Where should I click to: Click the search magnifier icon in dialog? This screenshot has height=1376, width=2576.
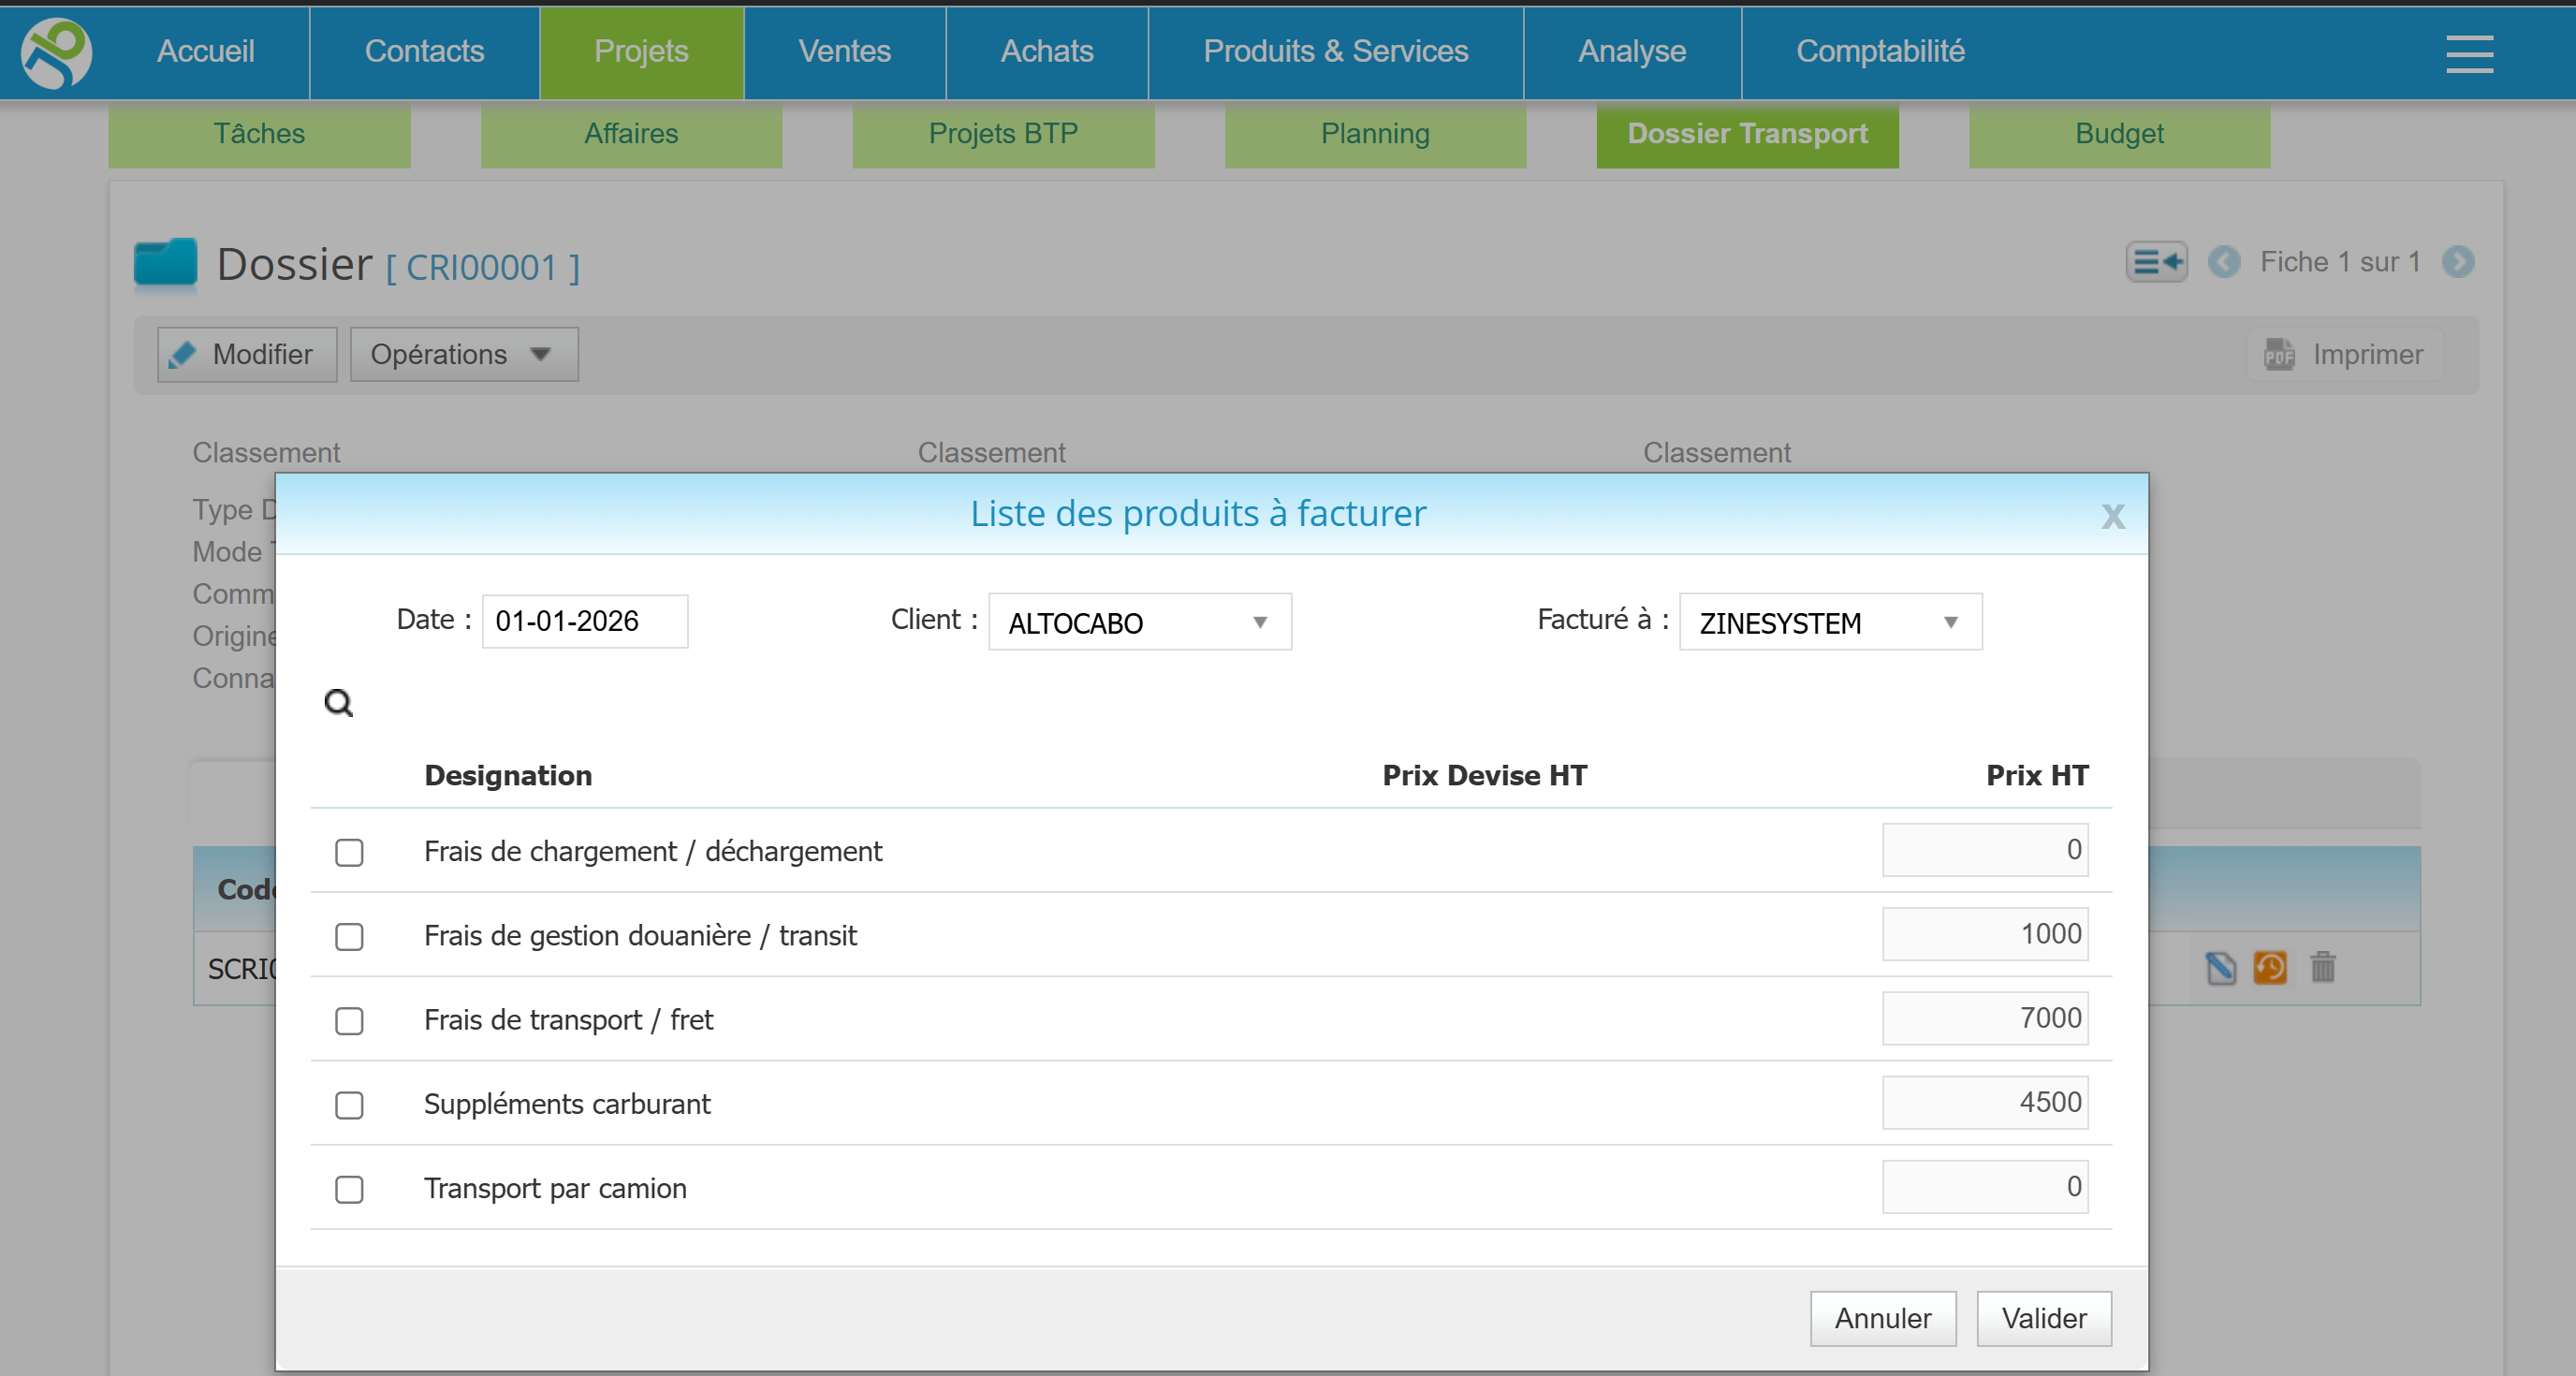[x=339, y=703]
